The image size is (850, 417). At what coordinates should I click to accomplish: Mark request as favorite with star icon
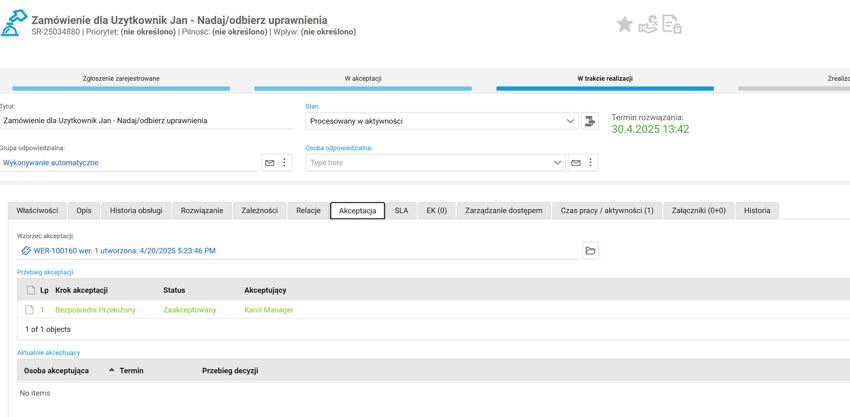point(624,24)
